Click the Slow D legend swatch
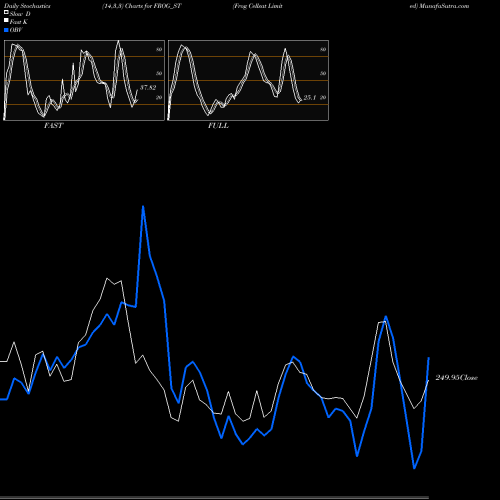 tap(6, 12)
